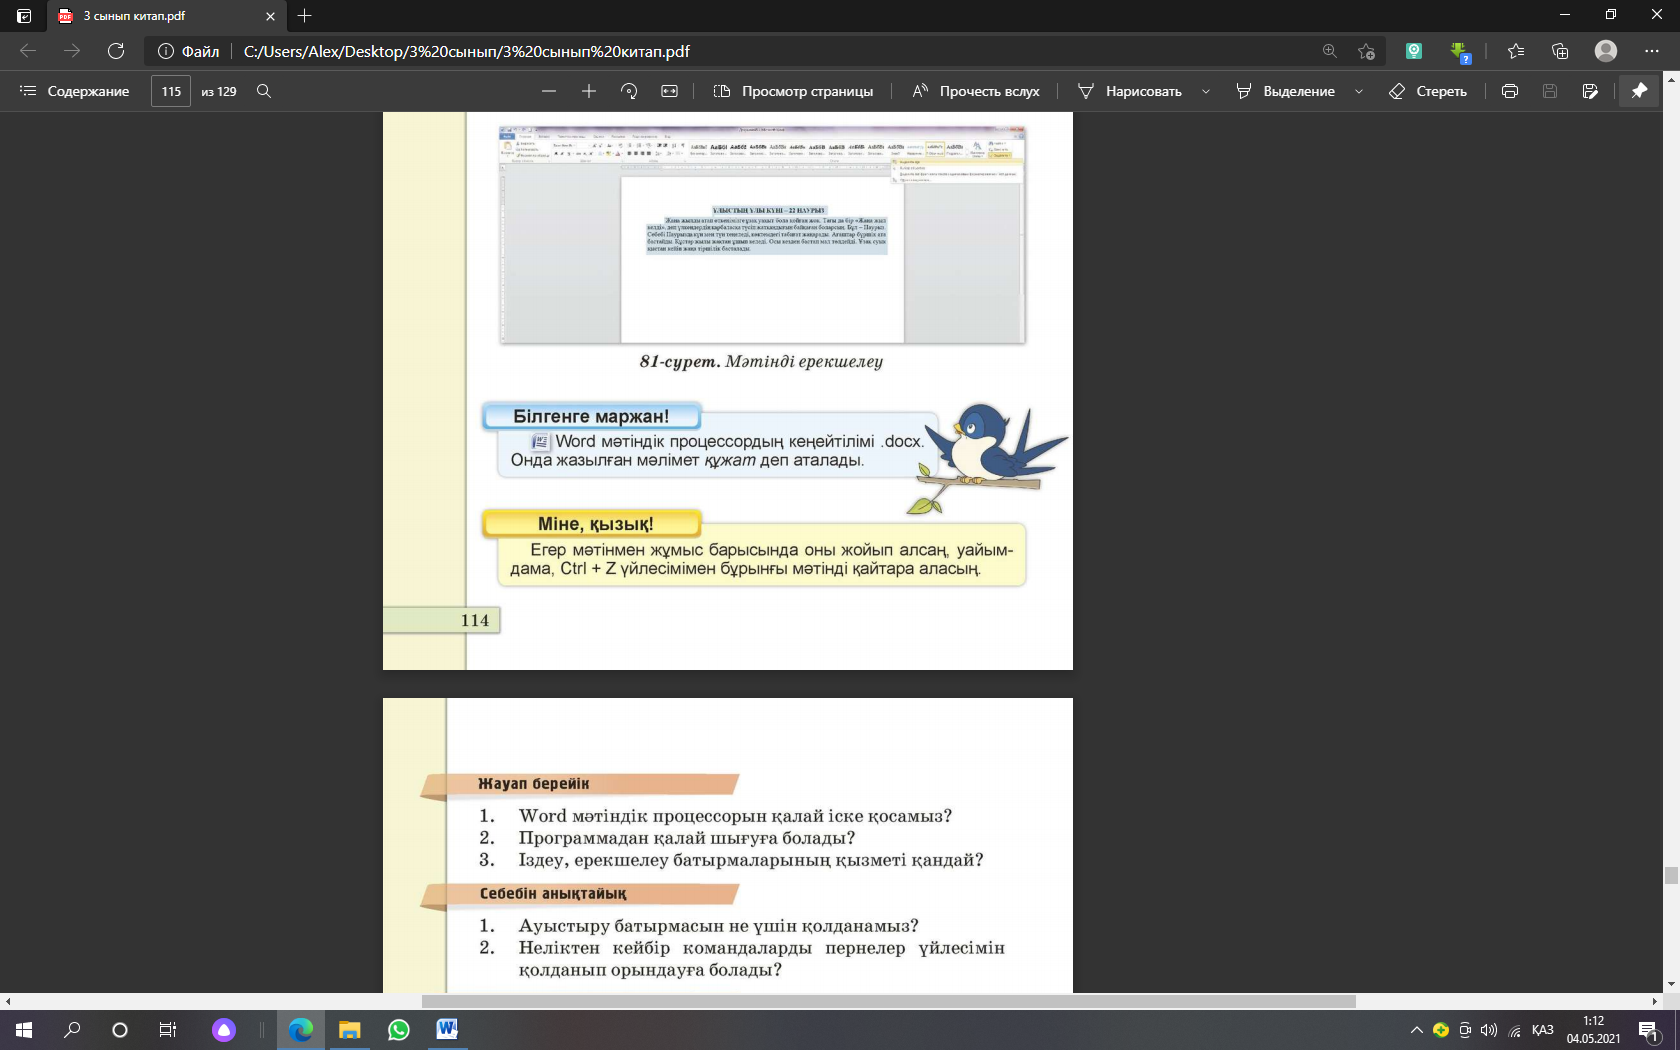Screen dimensions: 1680x1050
Task: Click the page number 114 label
Action: (x=475, y=620)
